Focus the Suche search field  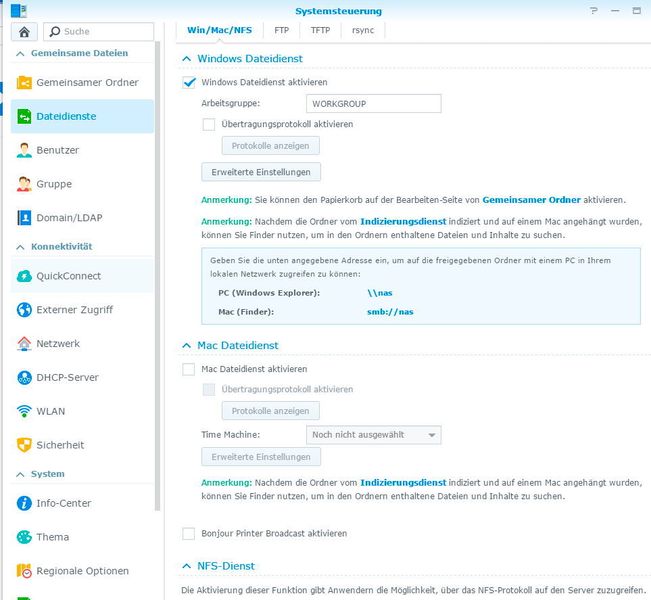(98, 32)
